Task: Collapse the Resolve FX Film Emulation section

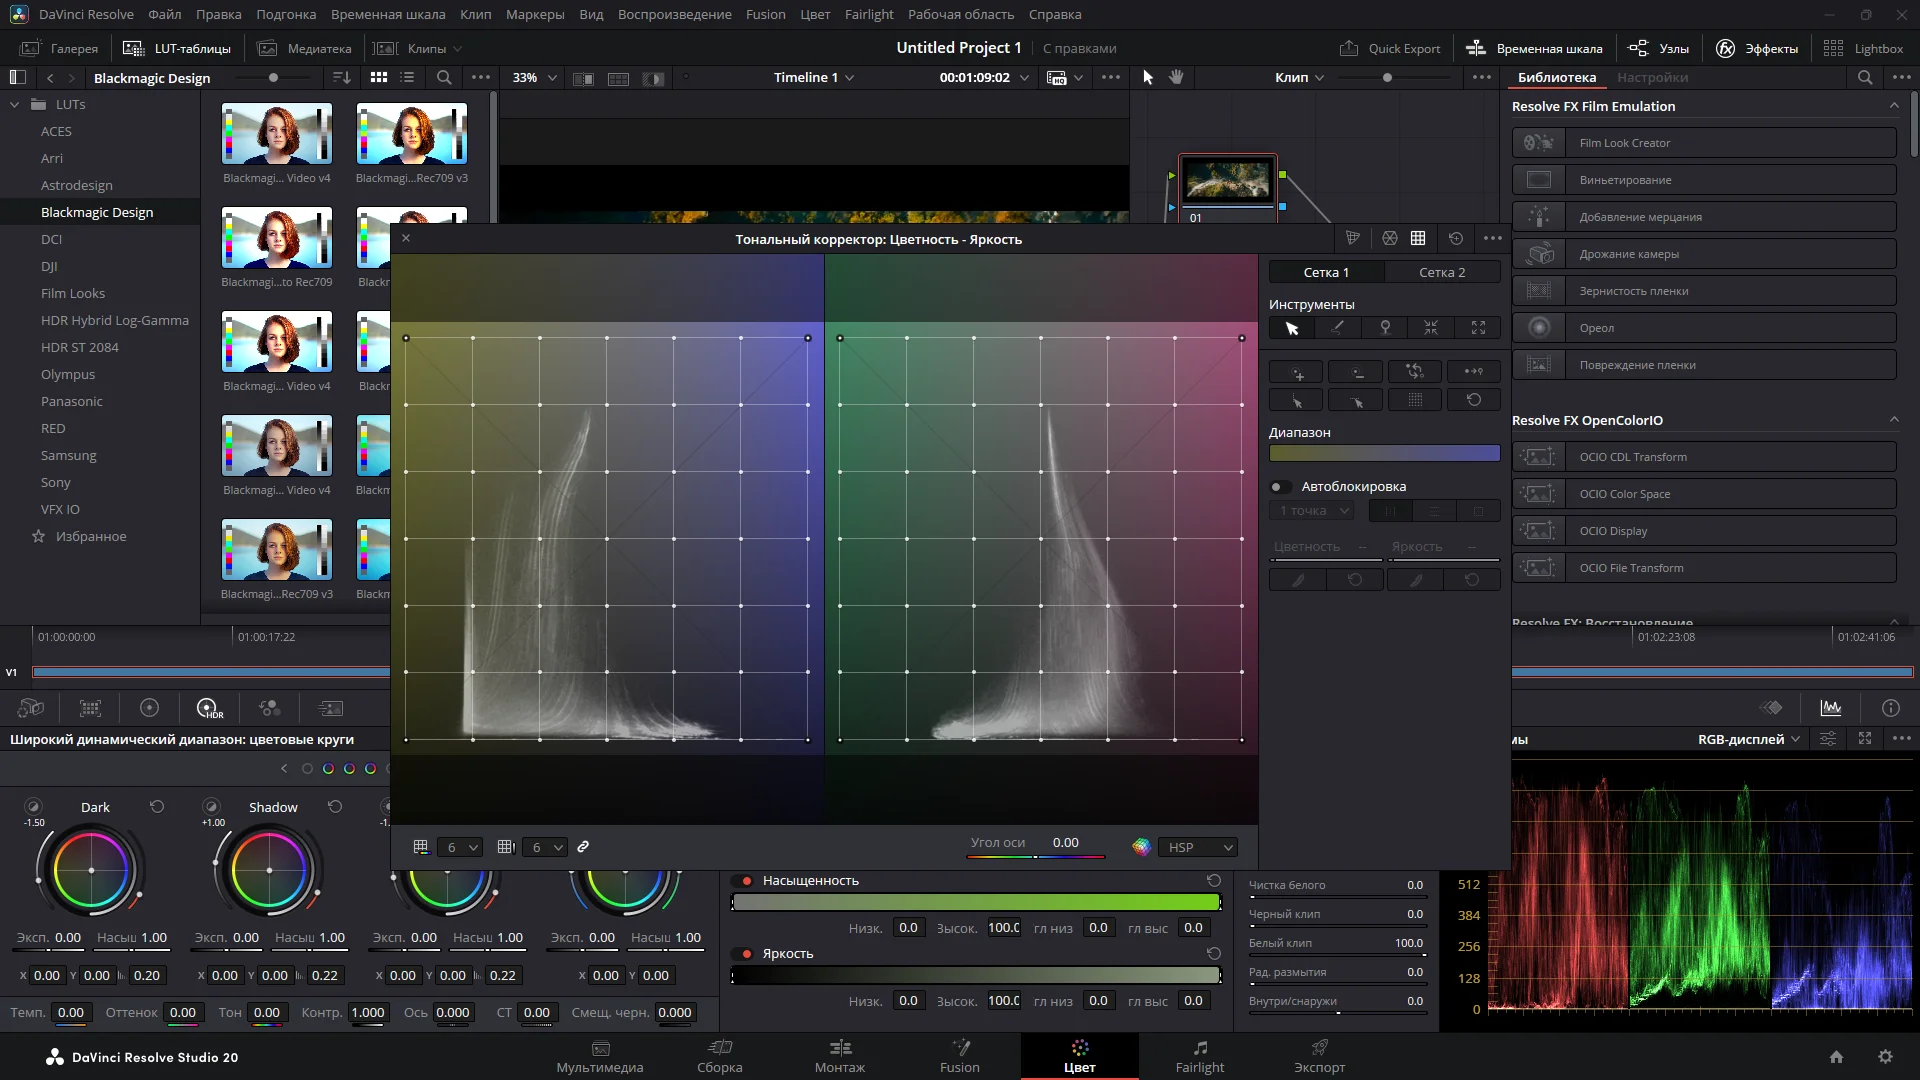Action: [1893, 106]
